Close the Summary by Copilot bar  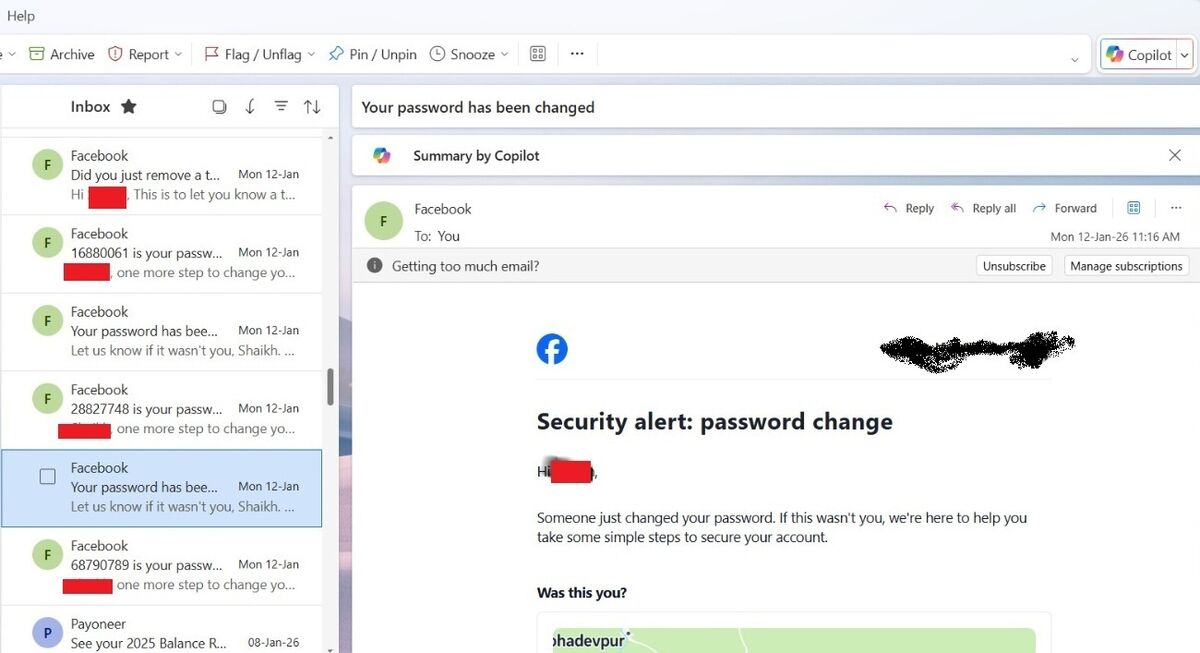1175,155
